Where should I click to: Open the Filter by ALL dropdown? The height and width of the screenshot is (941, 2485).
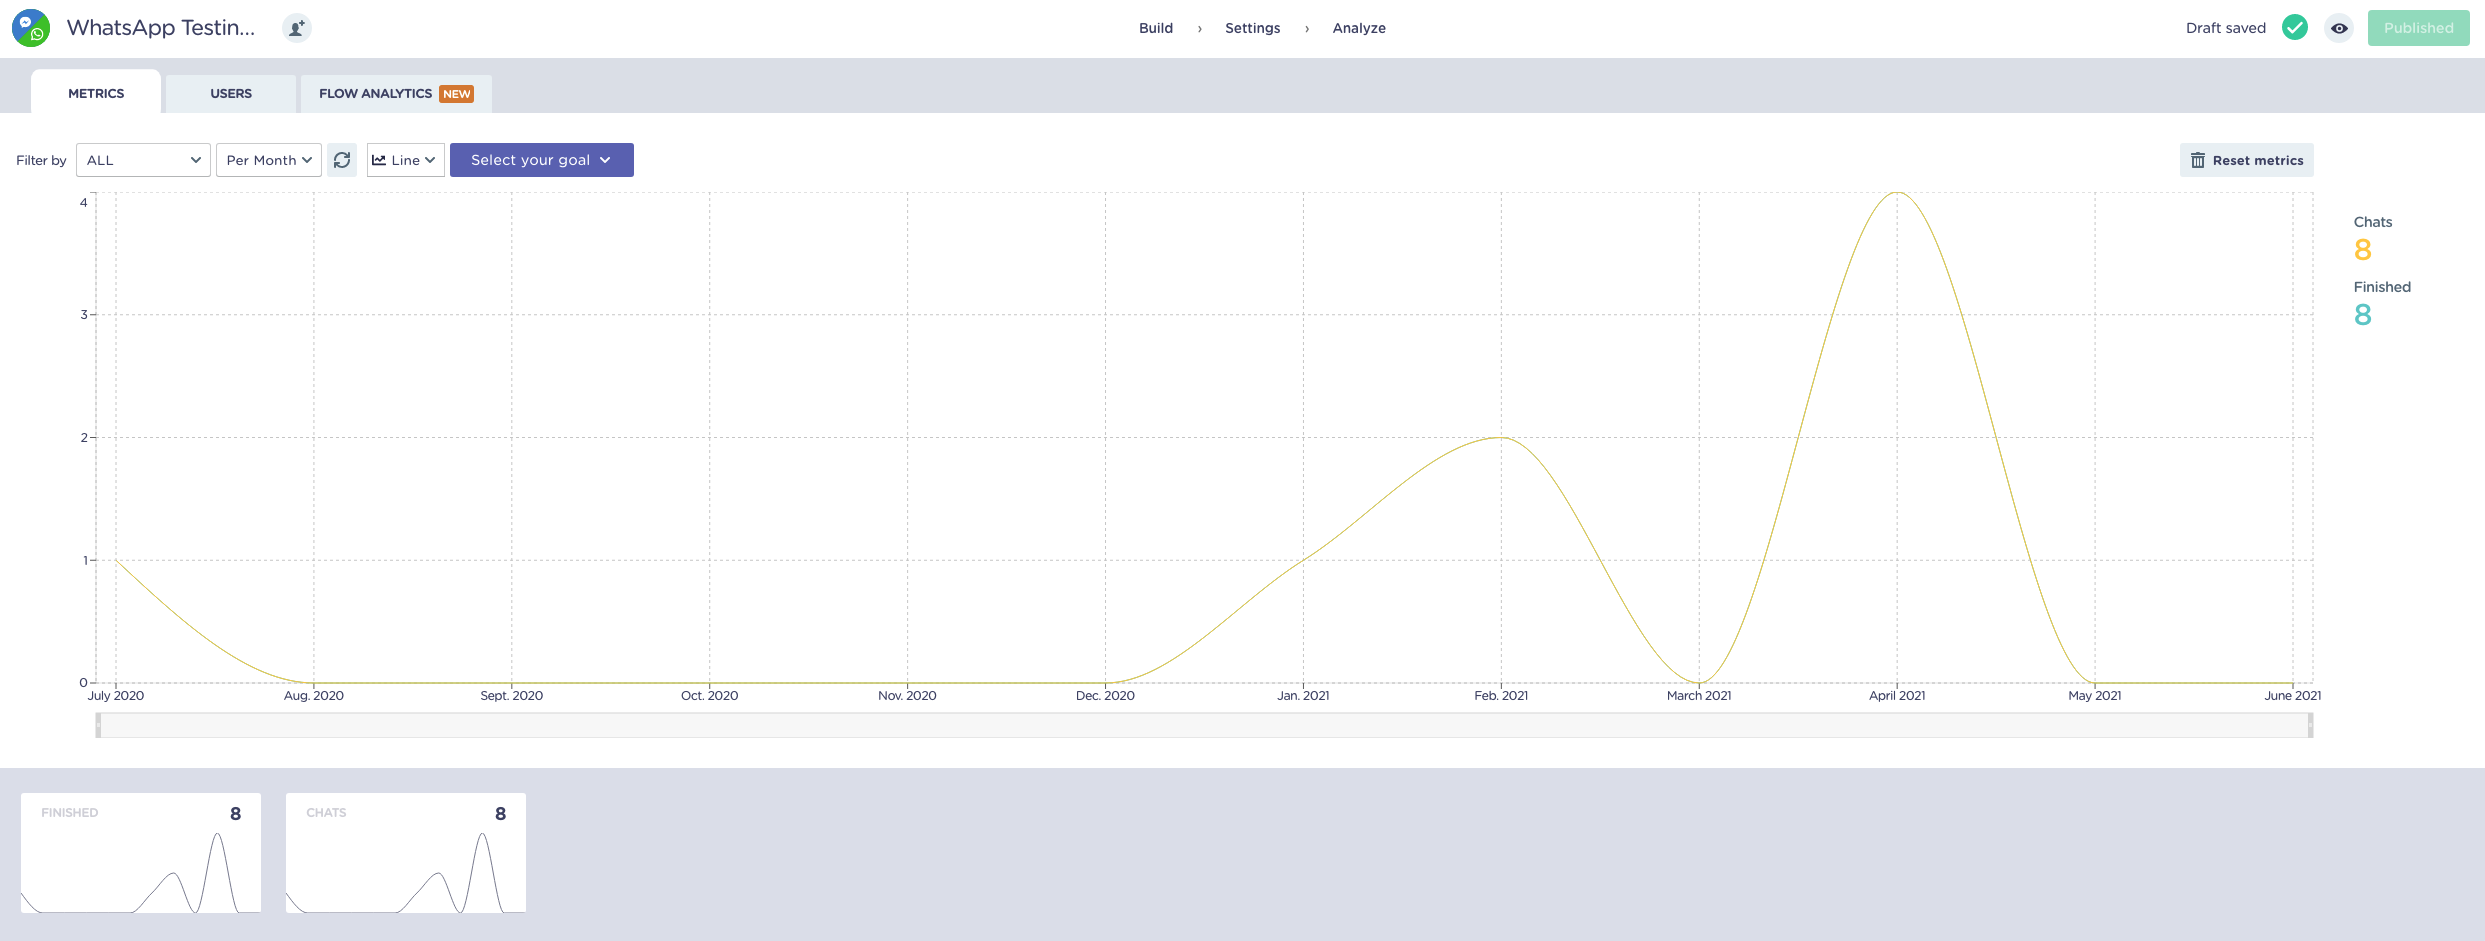pos(143,160)
